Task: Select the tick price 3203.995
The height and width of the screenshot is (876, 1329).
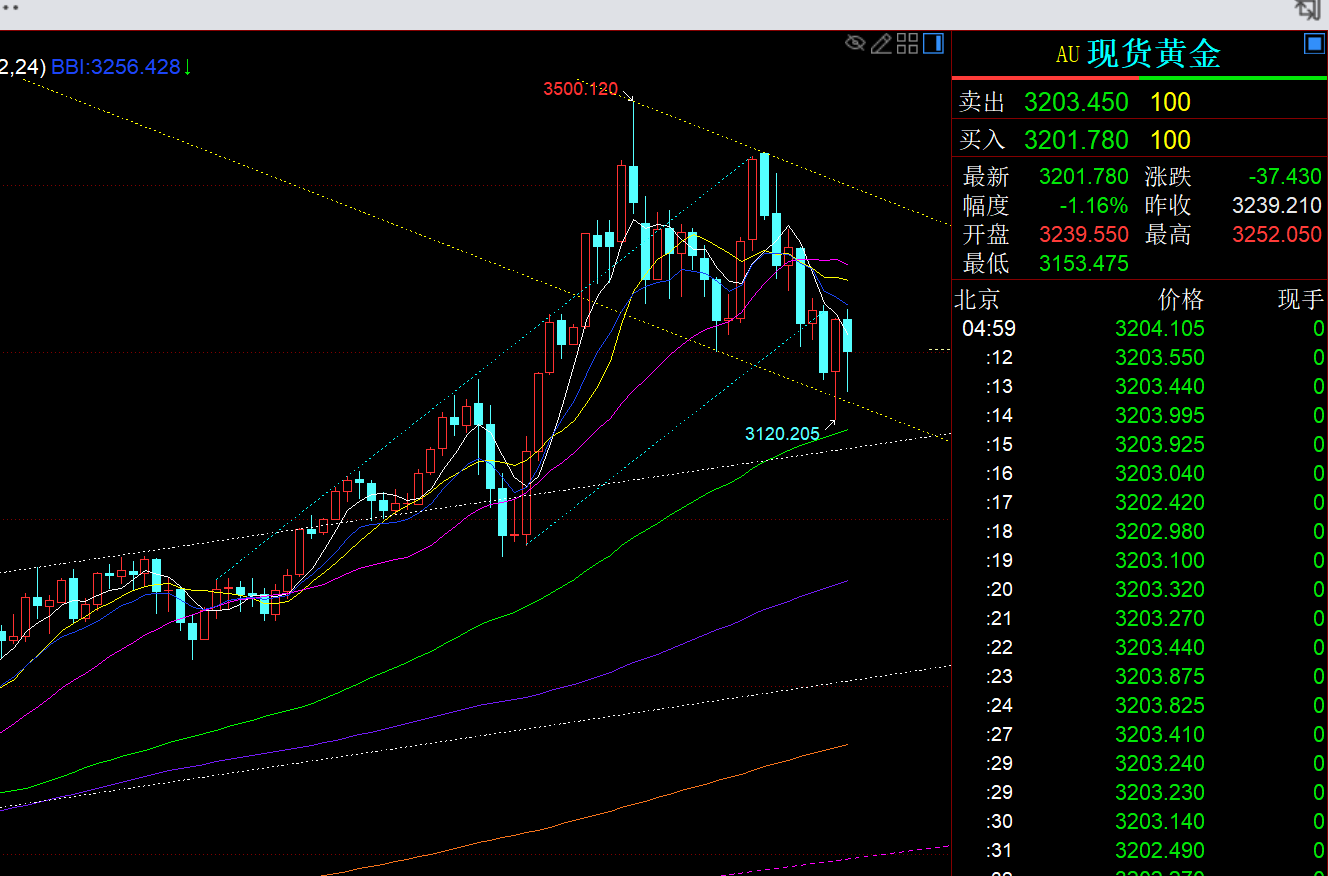Action: click(1160, 415)
